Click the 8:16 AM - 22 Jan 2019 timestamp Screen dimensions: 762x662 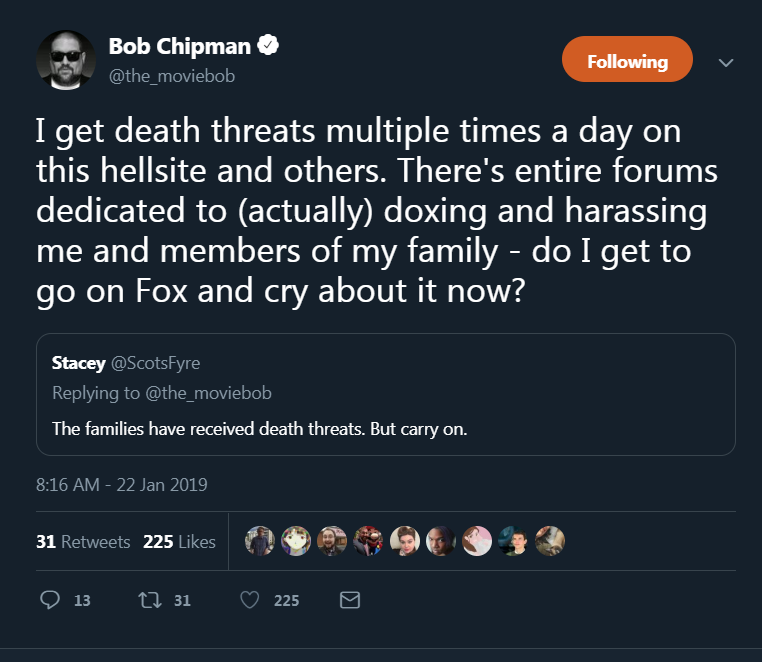[121, 485]
